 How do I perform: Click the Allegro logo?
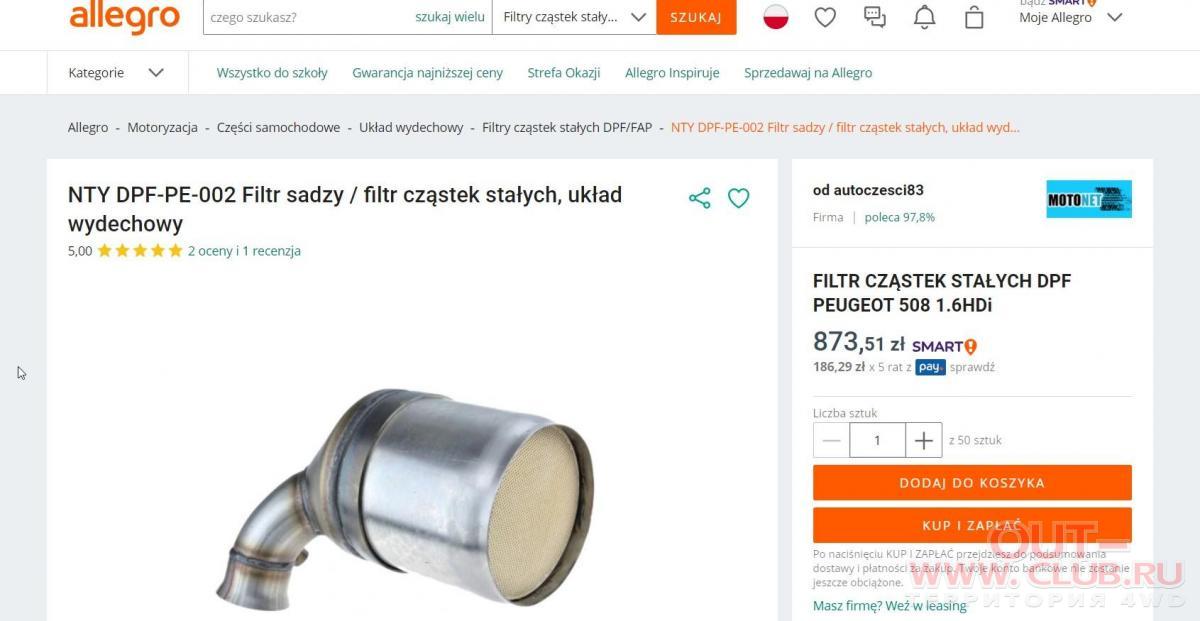(124, 17)
